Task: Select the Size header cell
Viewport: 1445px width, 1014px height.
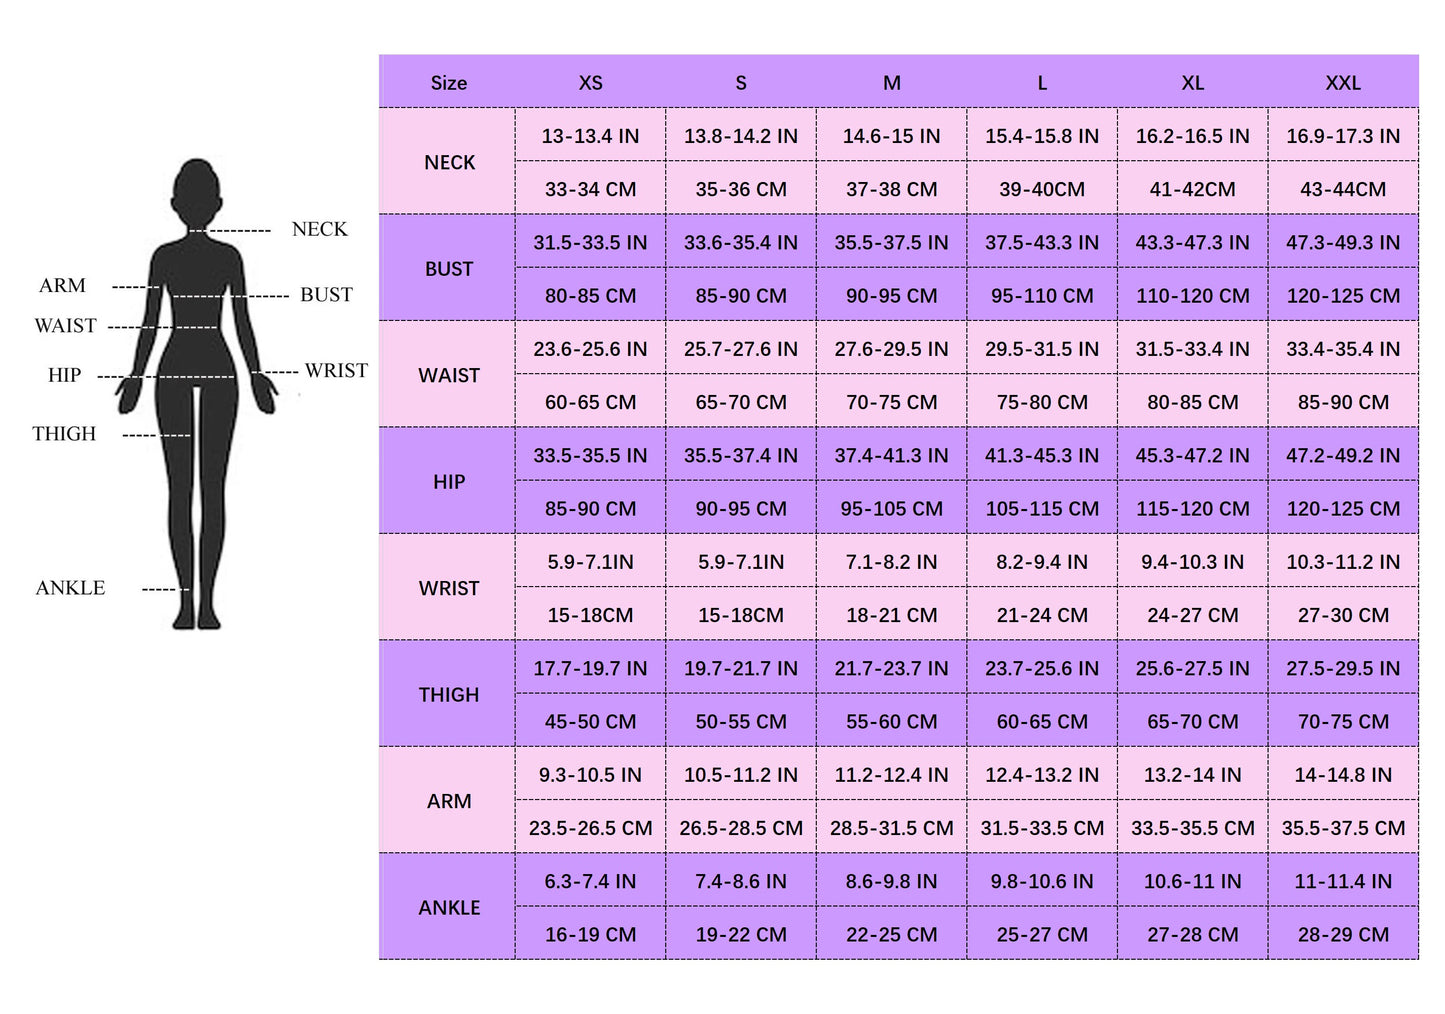Action: [448, 83]
